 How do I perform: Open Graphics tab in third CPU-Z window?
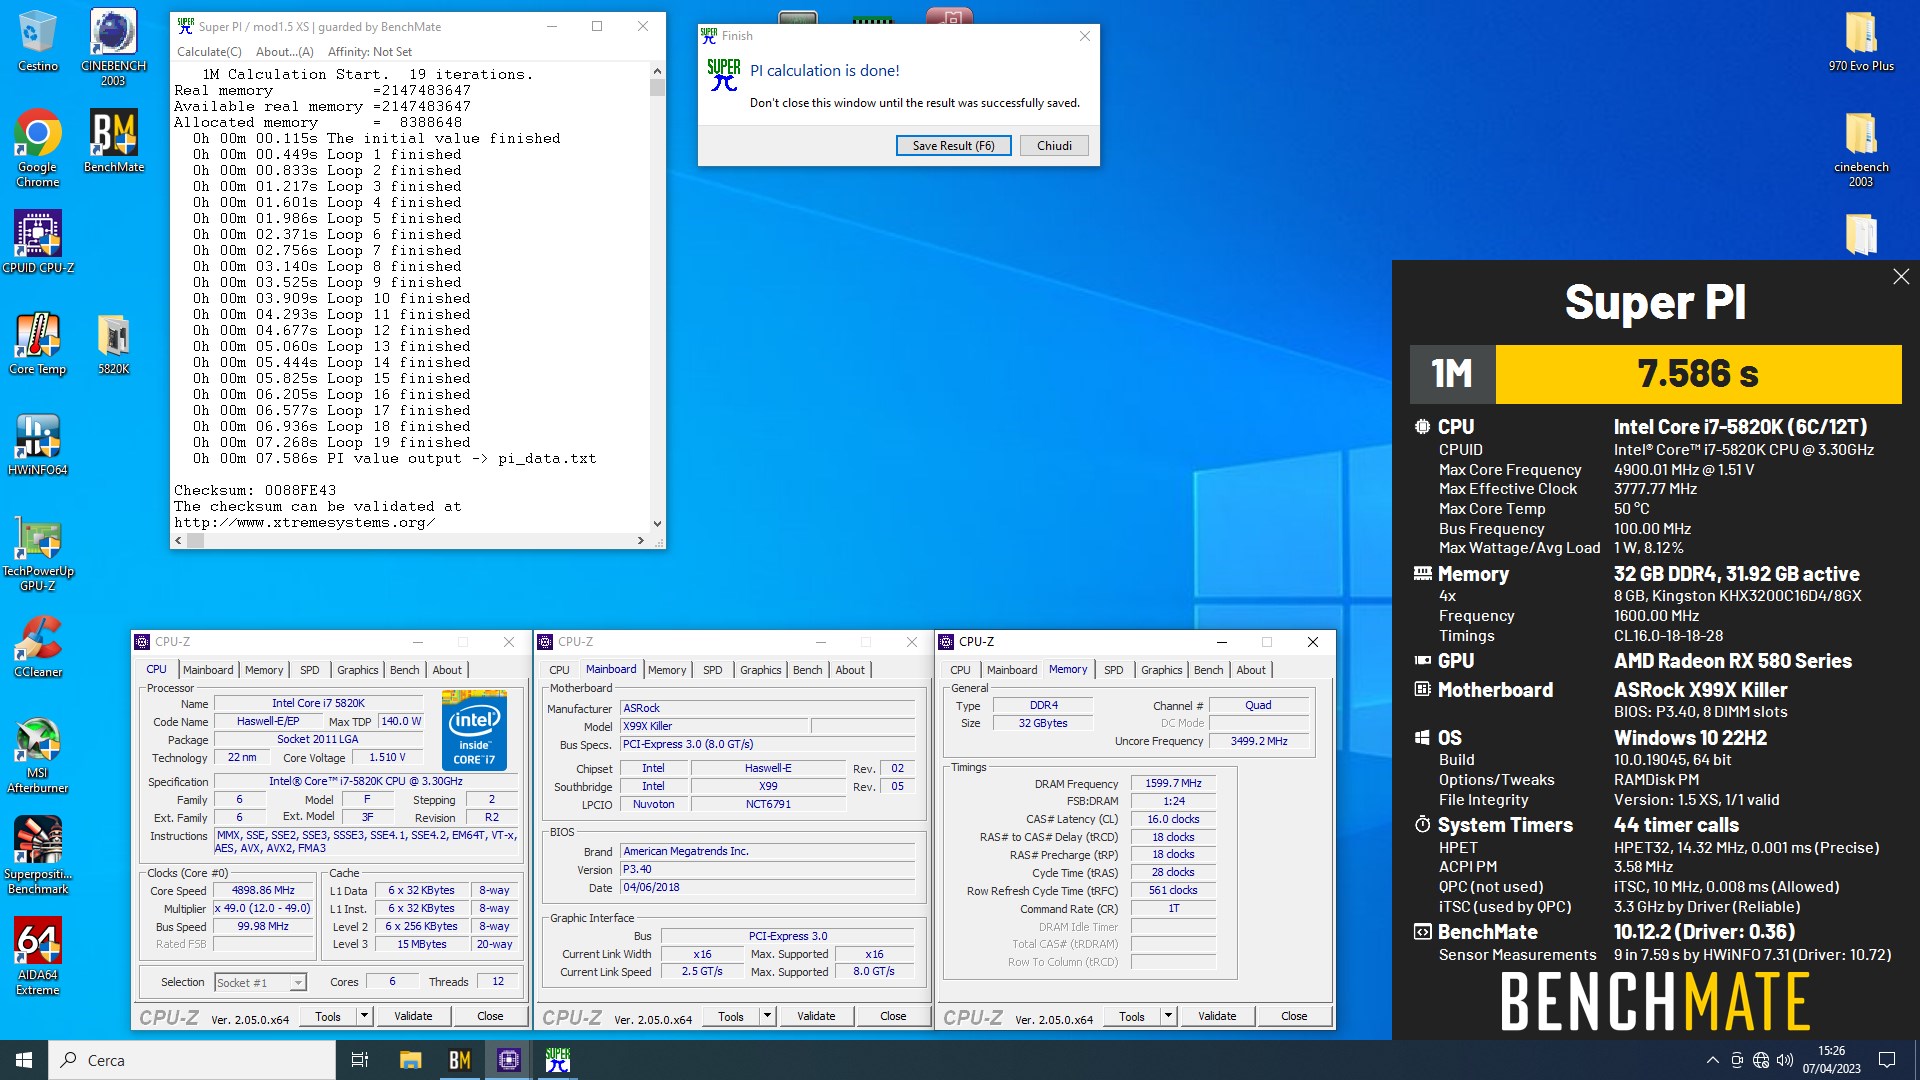point(1161,670)
